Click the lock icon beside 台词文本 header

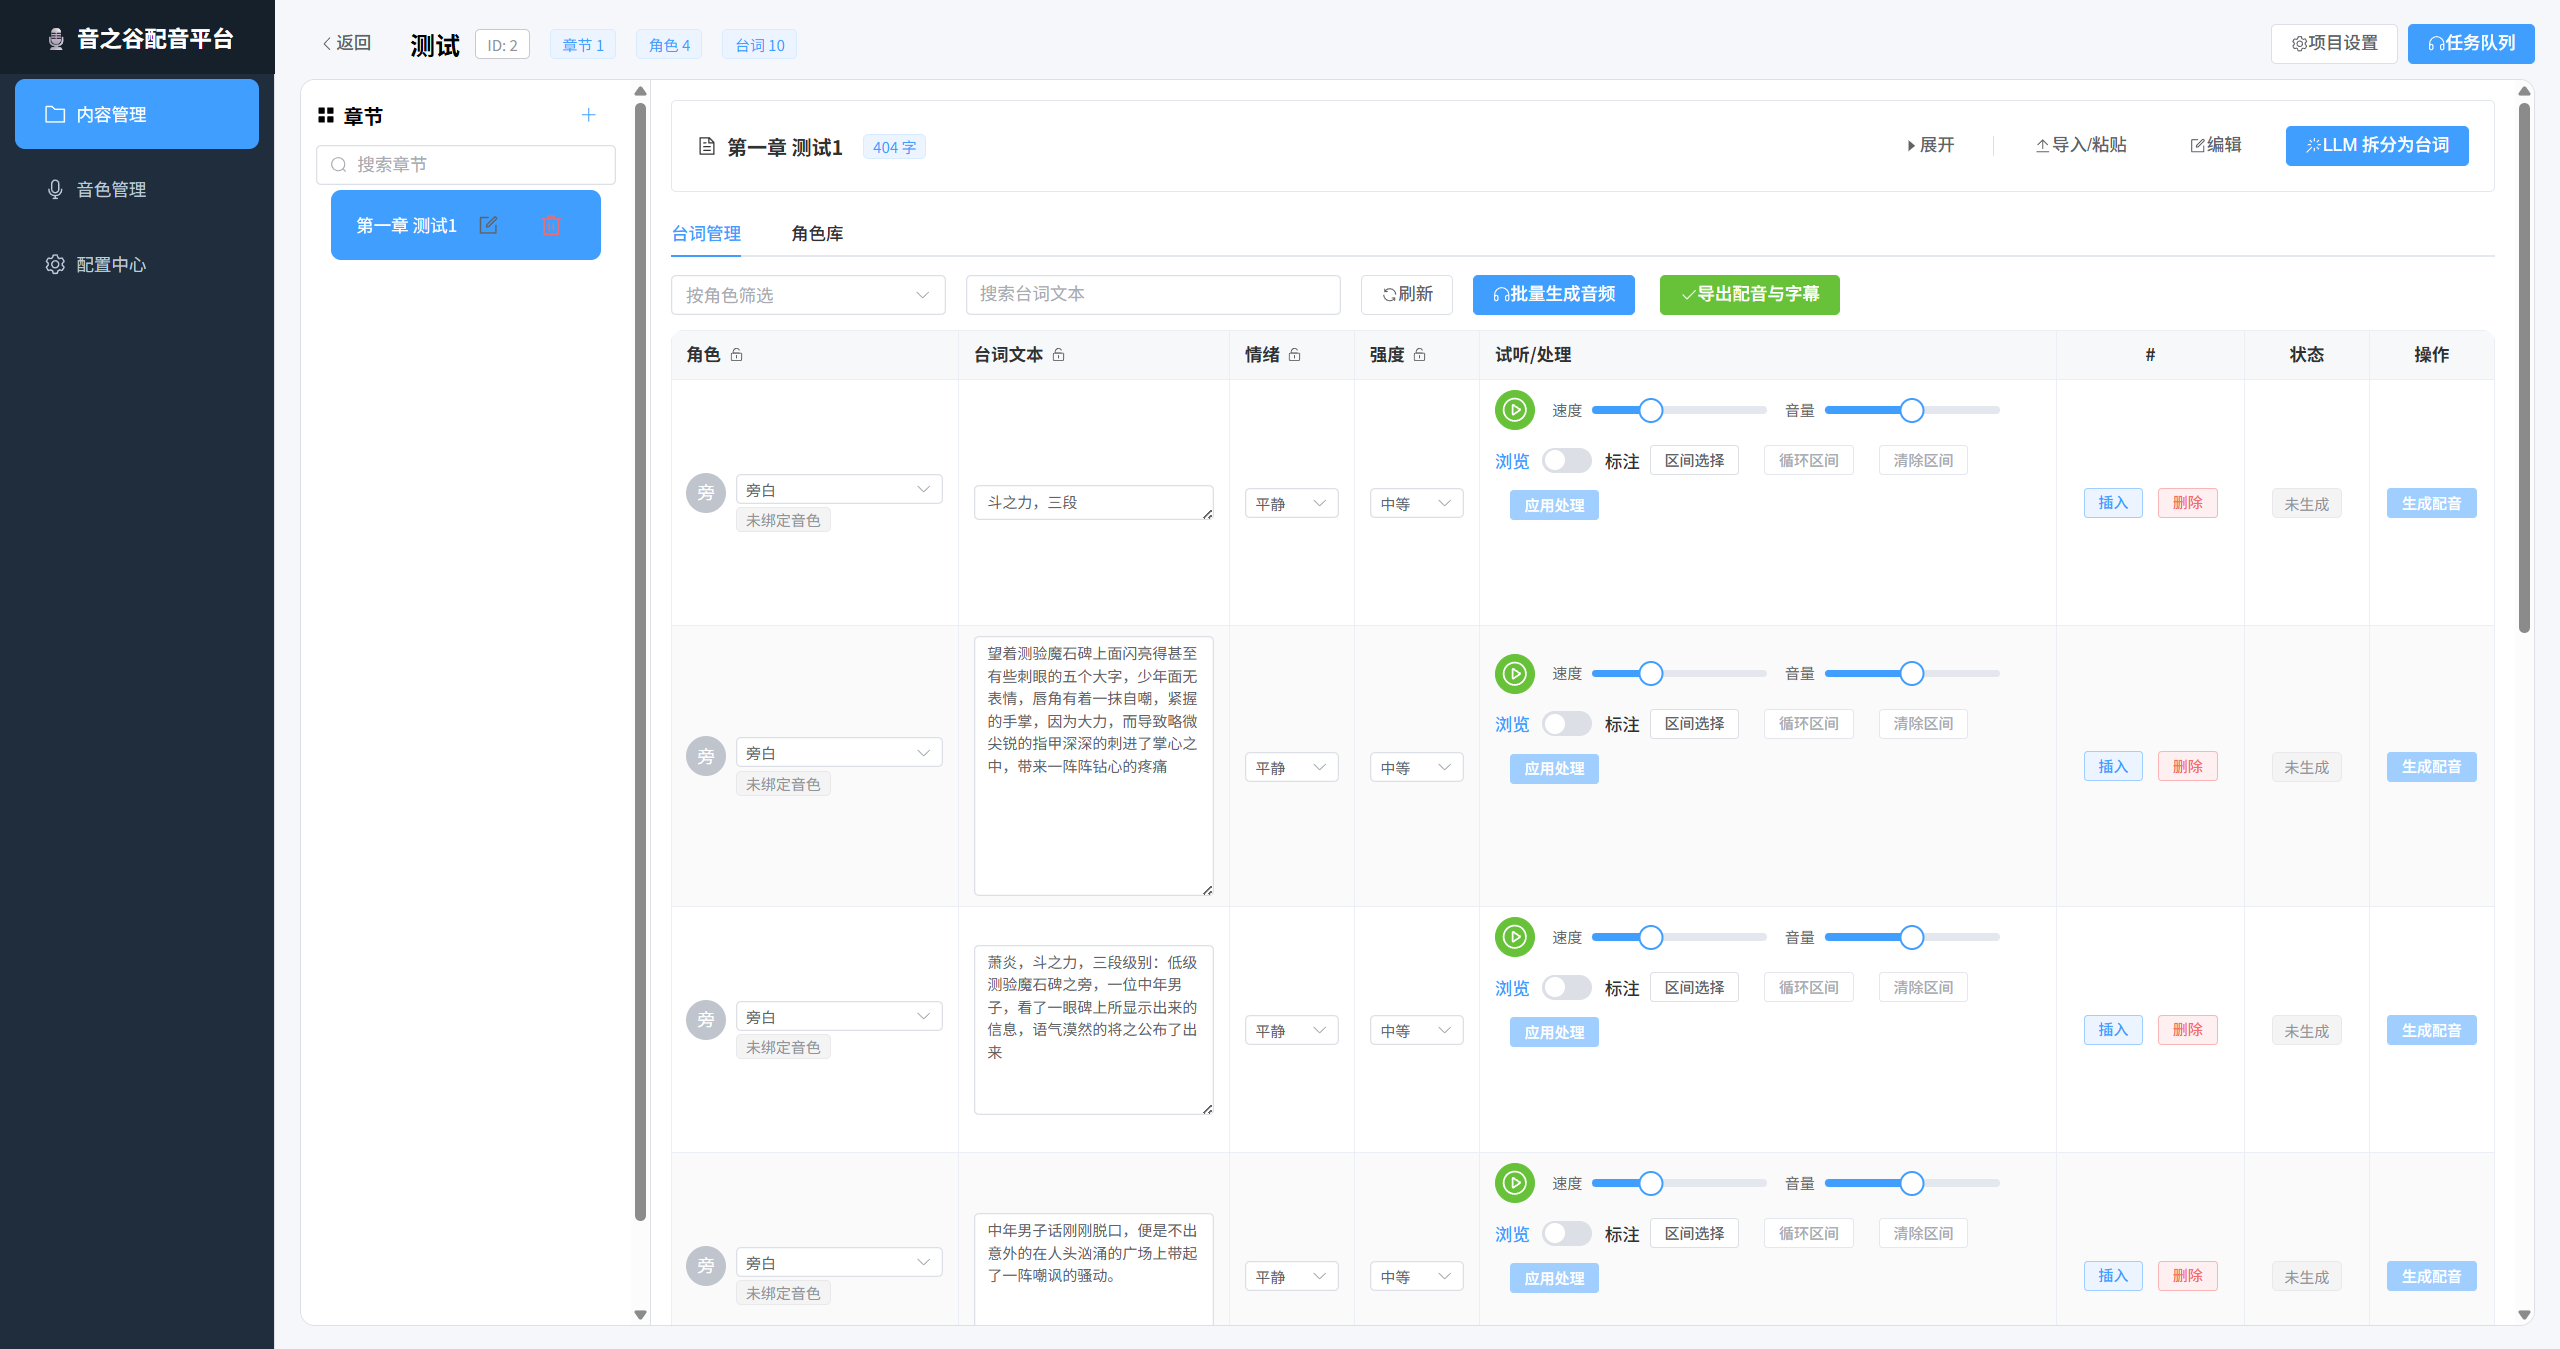[1059, 355]
